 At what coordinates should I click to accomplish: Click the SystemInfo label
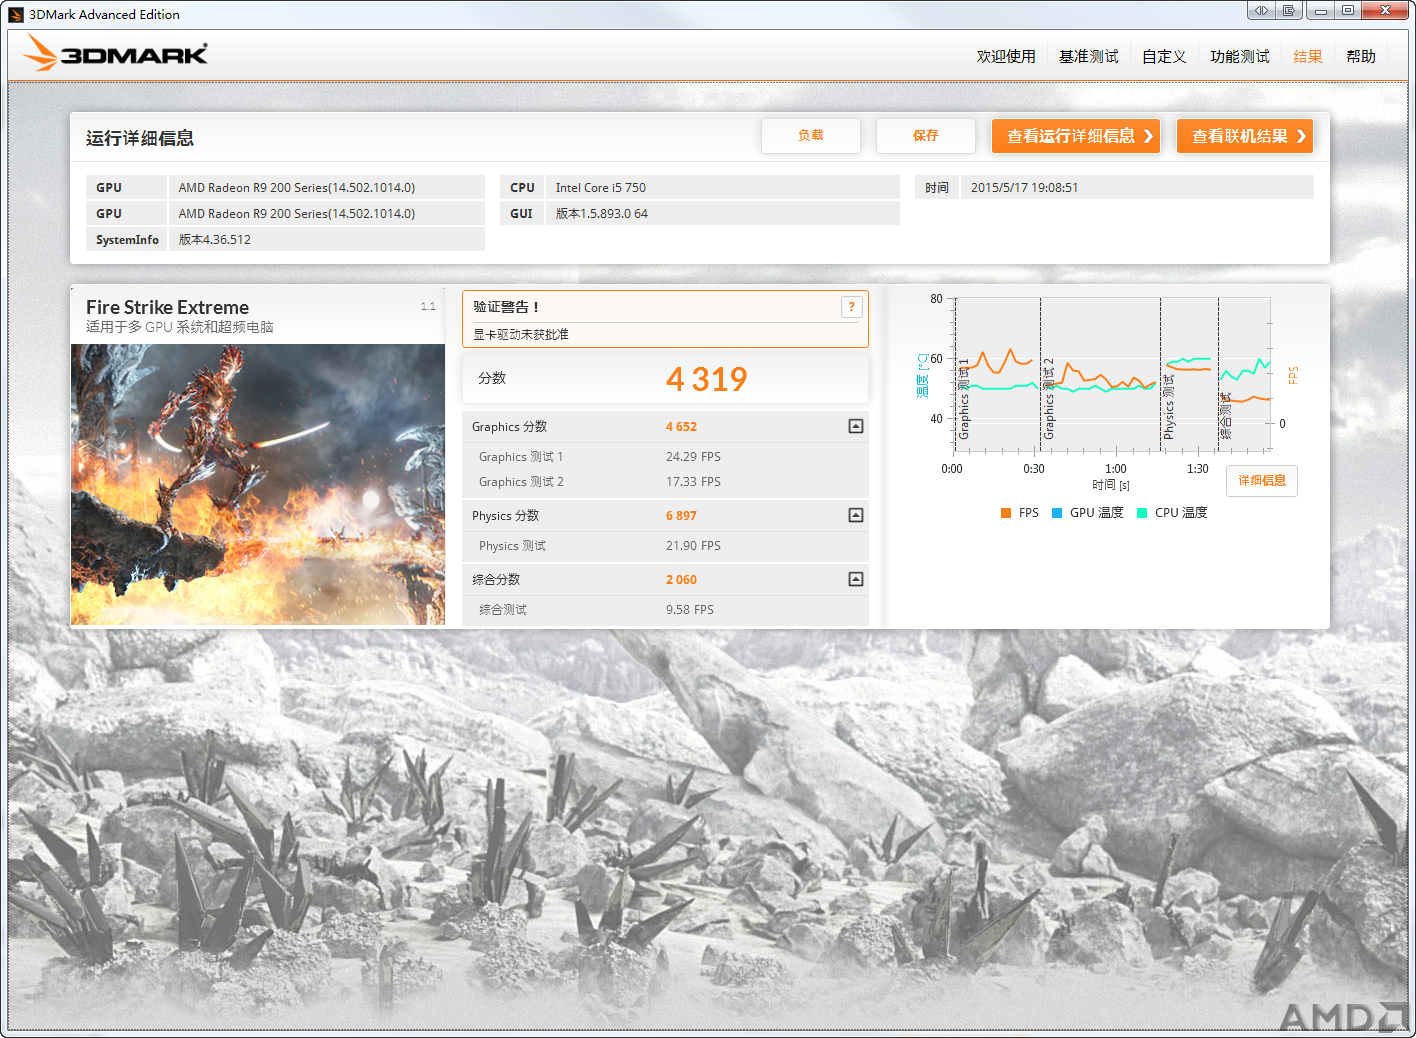click(127, 240)
